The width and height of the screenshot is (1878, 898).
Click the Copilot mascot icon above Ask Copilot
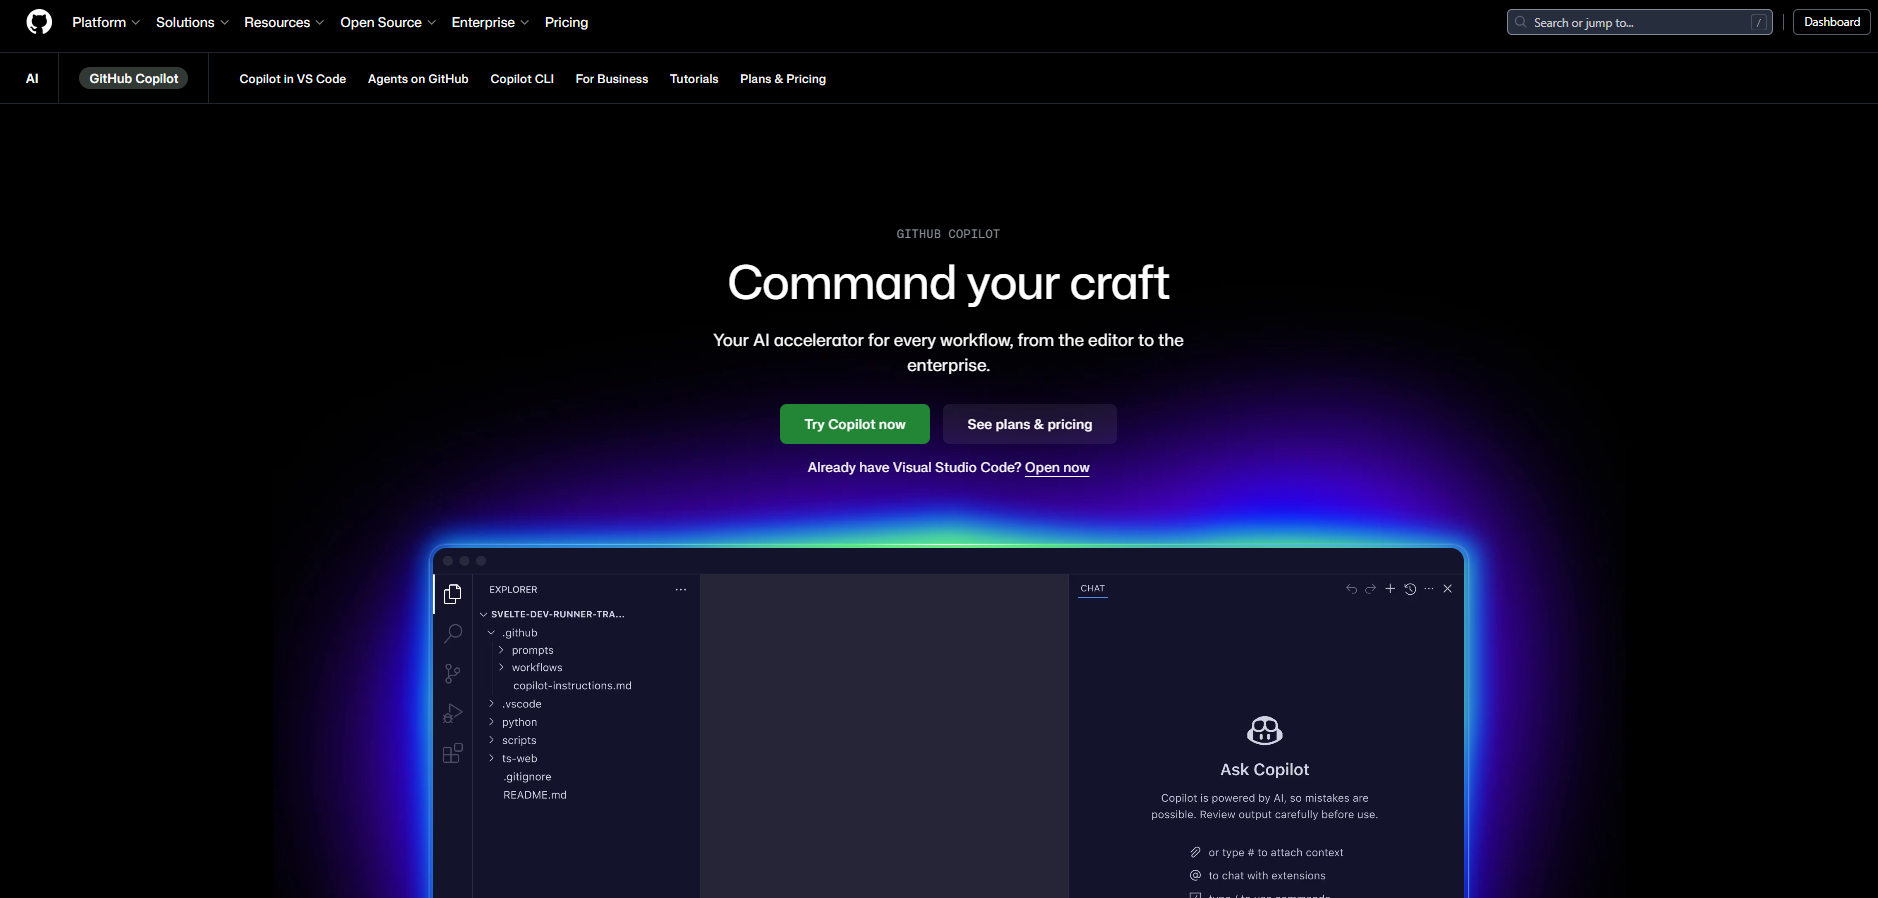(1265, 730)
